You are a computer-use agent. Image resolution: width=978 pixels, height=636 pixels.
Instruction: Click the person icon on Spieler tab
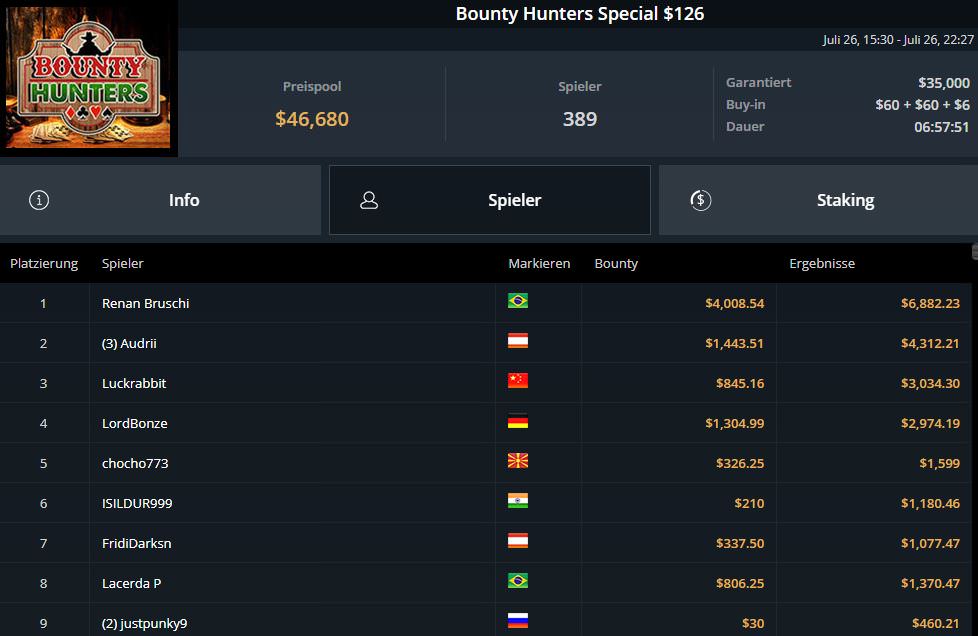click(x=369, y=200)
